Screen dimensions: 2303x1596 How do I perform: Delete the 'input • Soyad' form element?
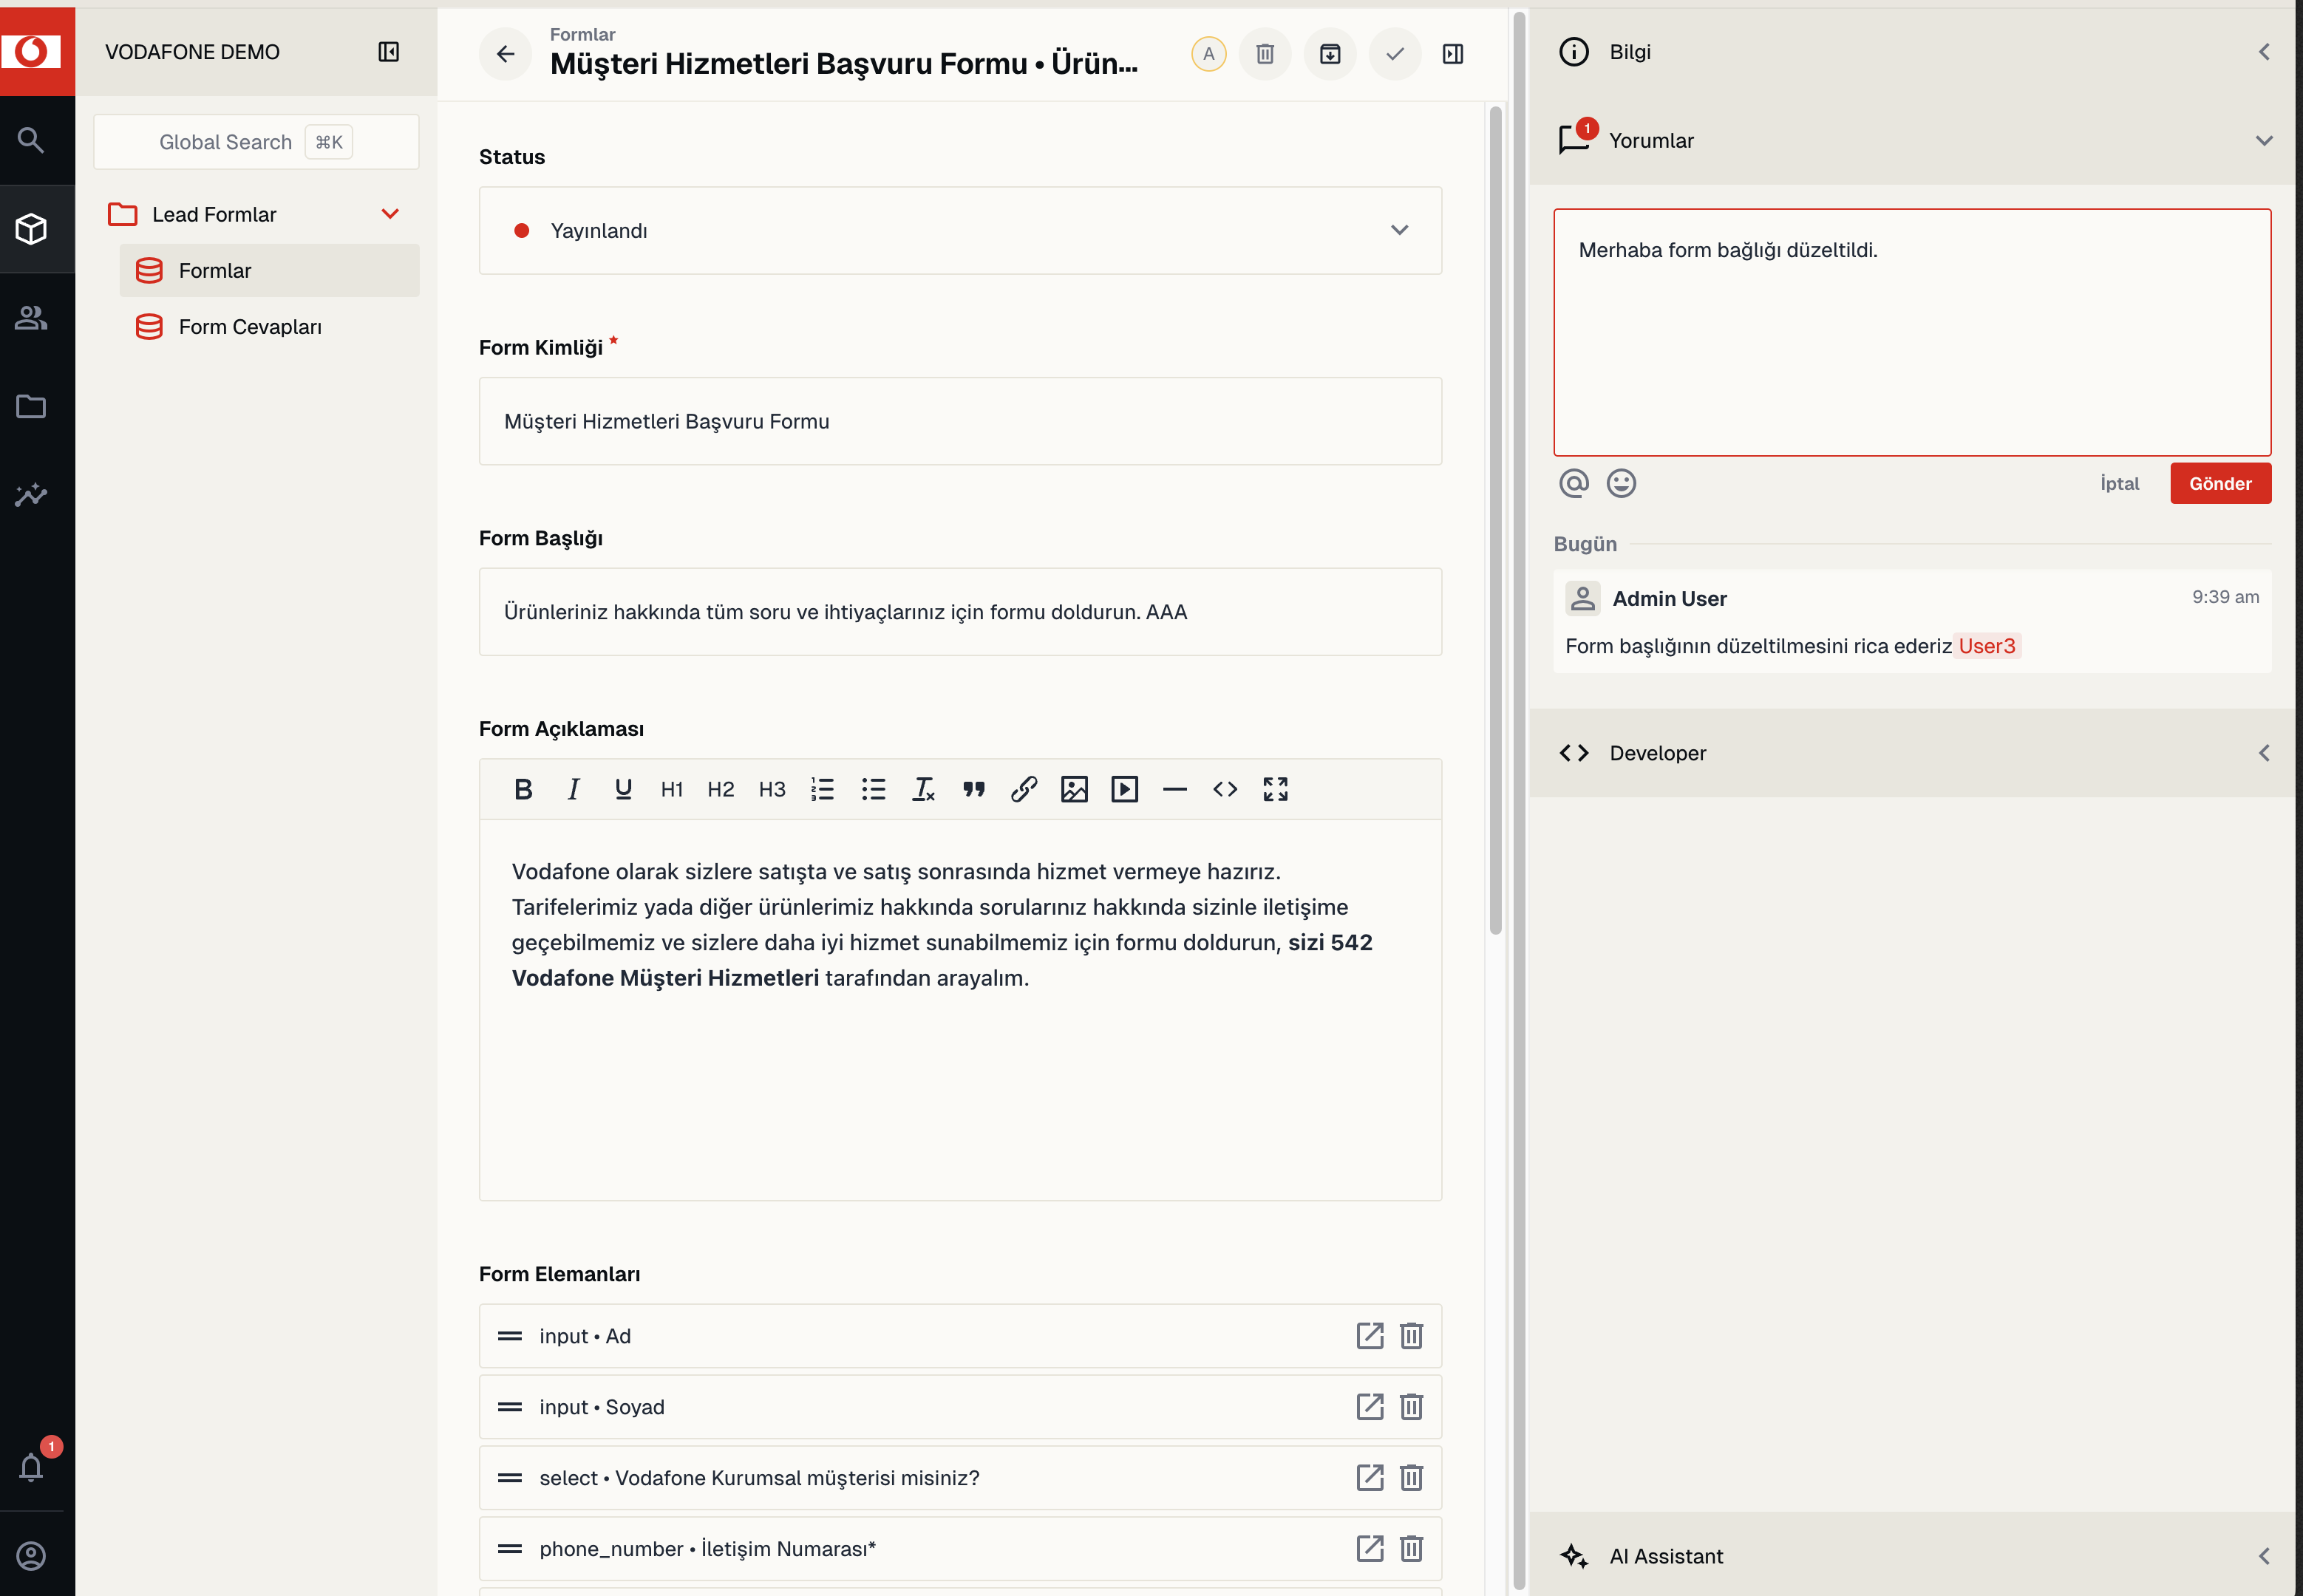pyautogui.click(x=1411, y=1407)
